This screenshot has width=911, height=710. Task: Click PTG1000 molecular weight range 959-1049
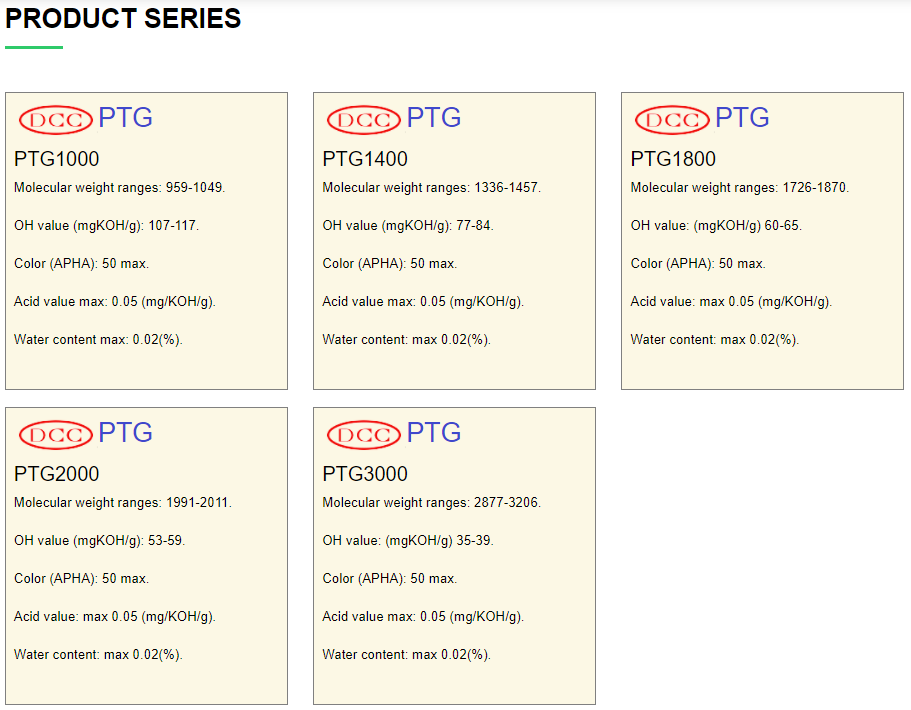[x=120, y=188]
